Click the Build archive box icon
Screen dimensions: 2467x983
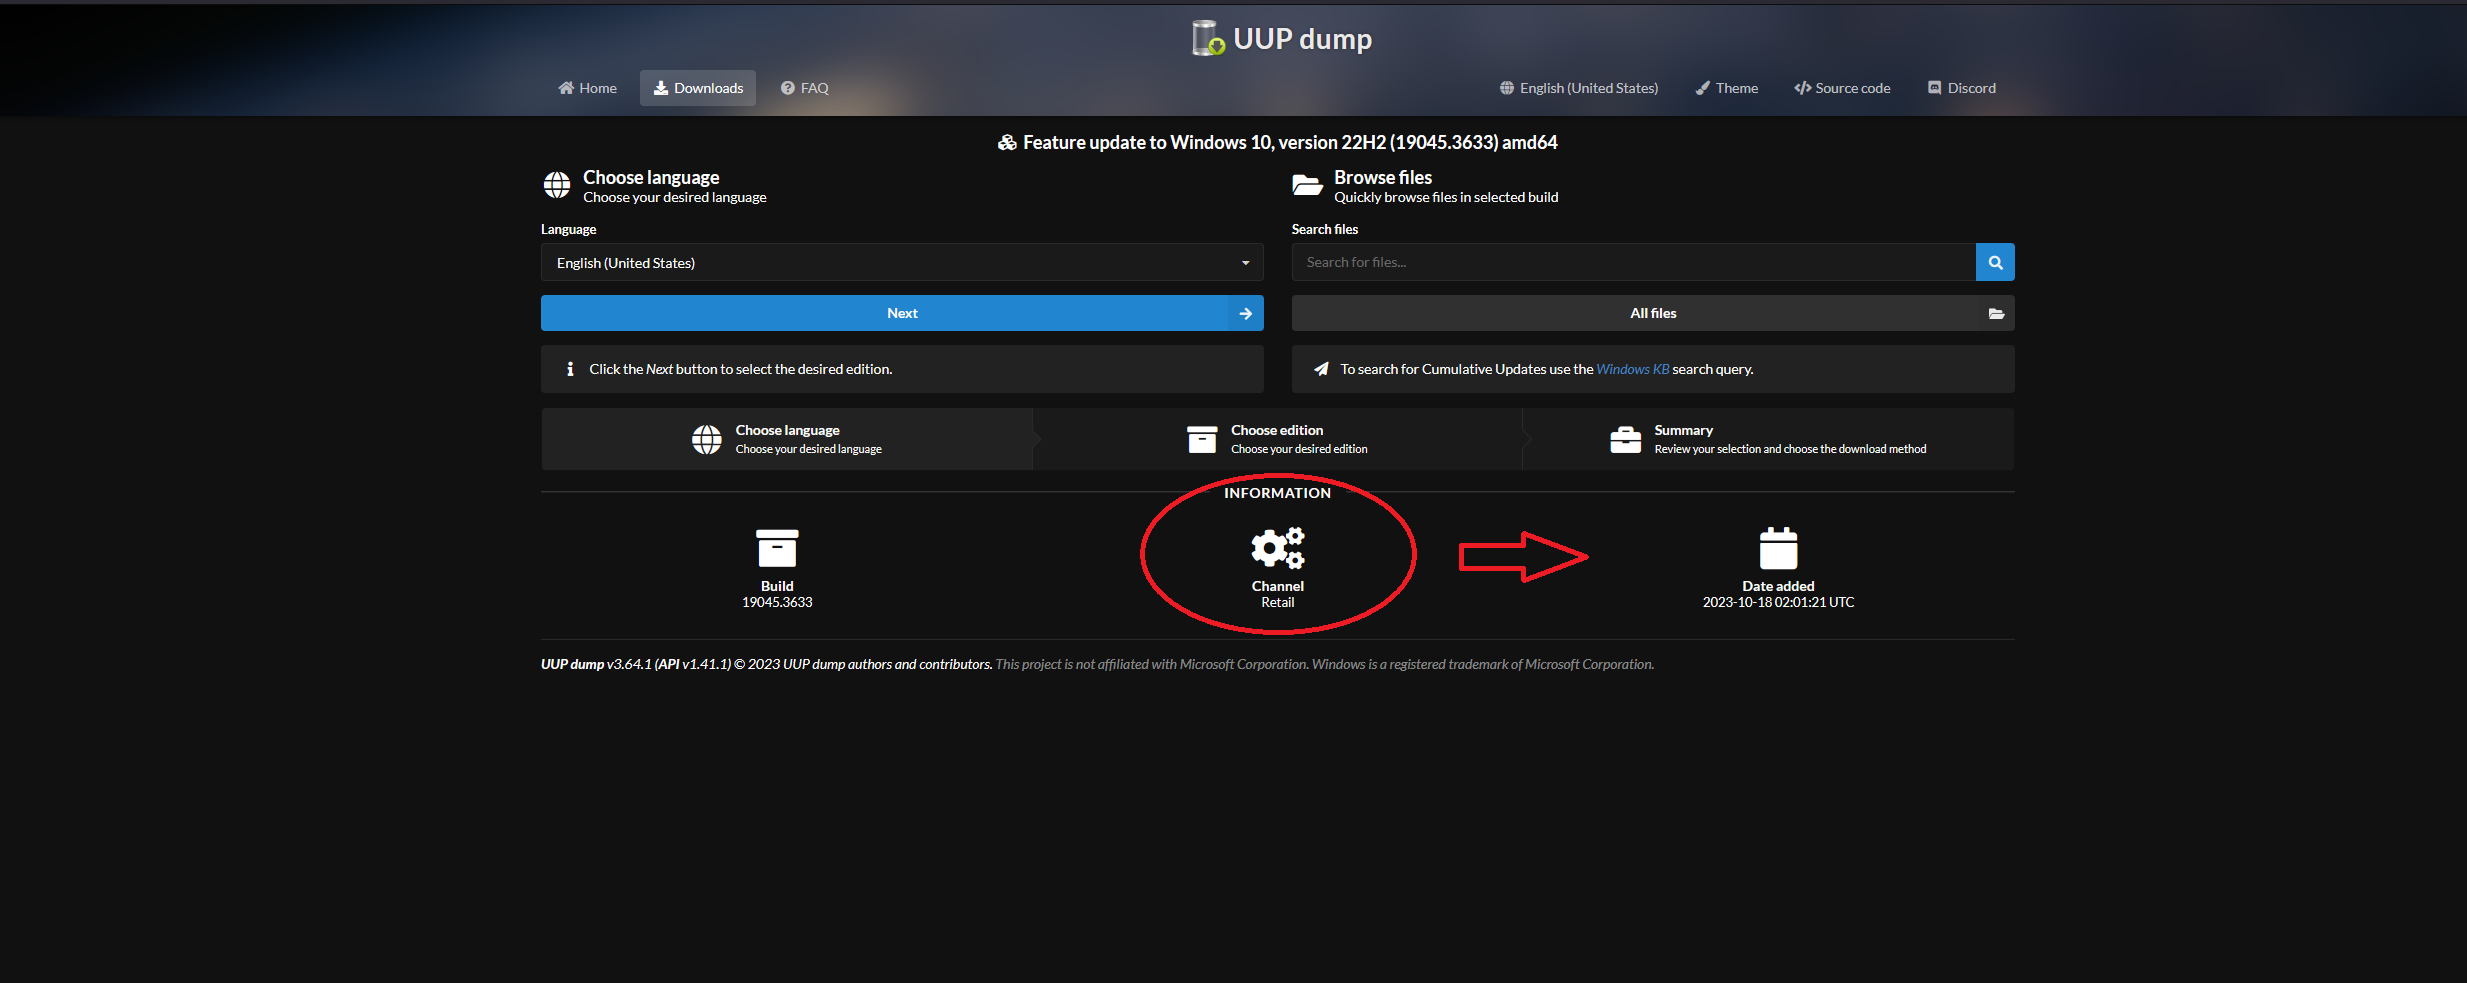tap(777, 548)
